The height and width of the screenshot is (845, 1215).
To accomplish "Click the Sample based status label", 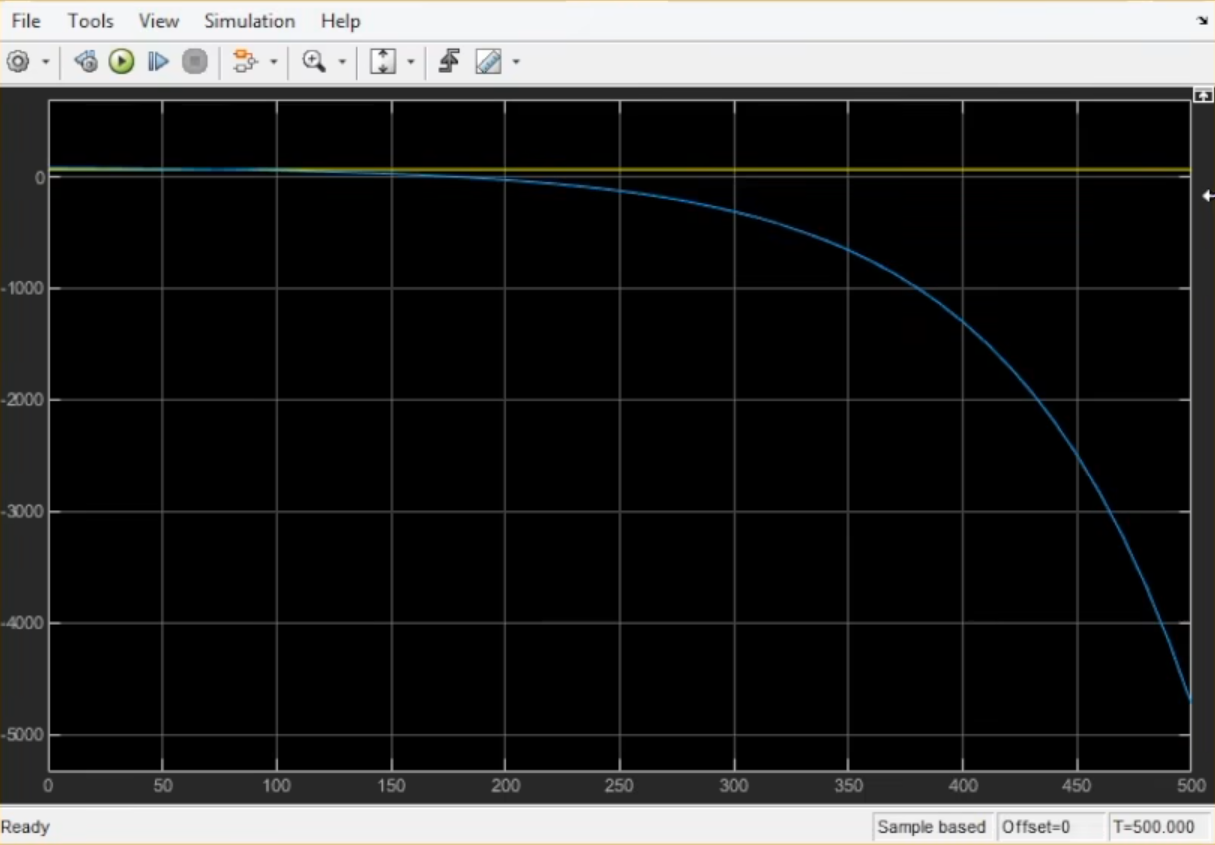I will [x=931, y=827].
